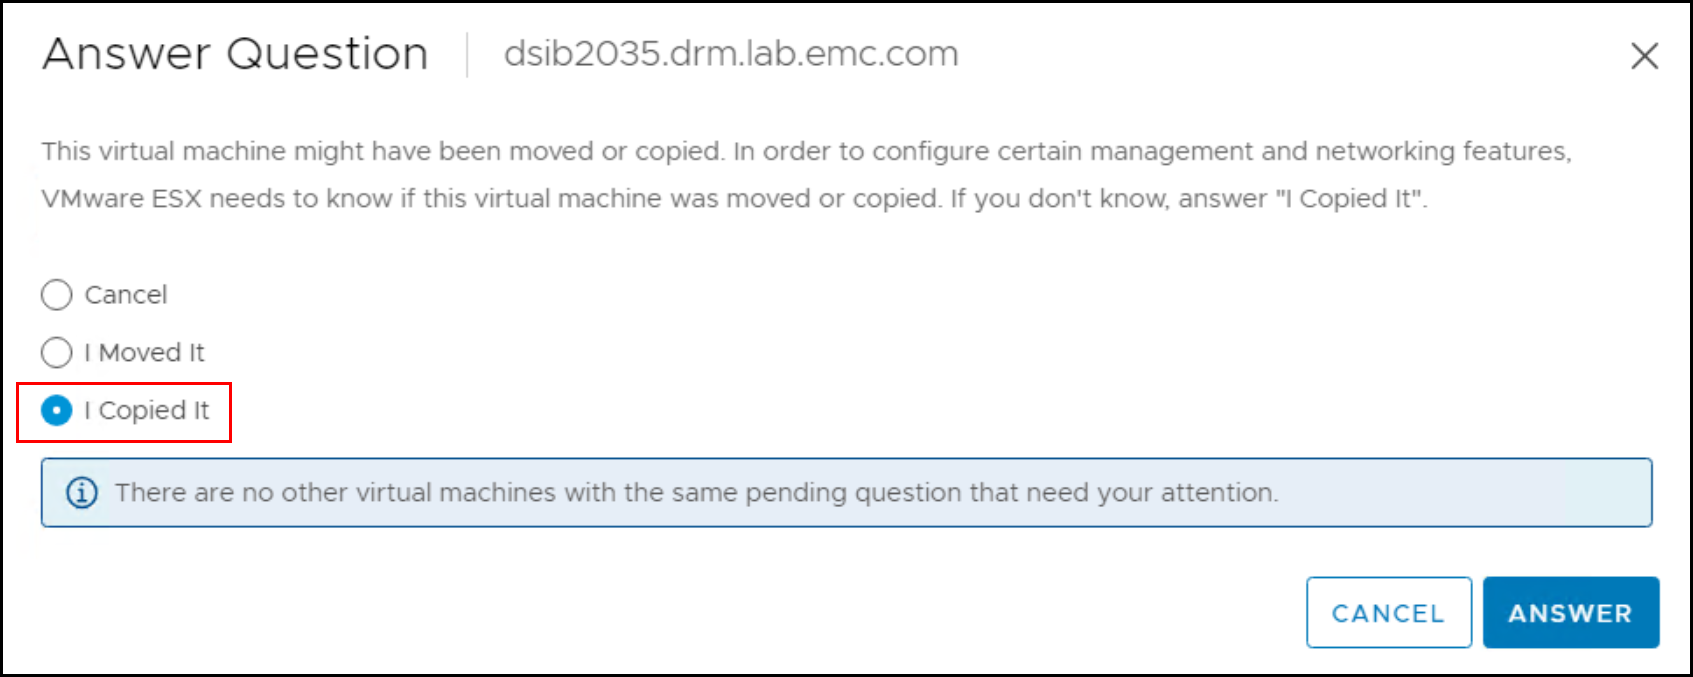Image resolution: width=1693 pixels, height=677 pixels.
Task: Choose the I Moved It radio option
Action: (x=57, y=353)
